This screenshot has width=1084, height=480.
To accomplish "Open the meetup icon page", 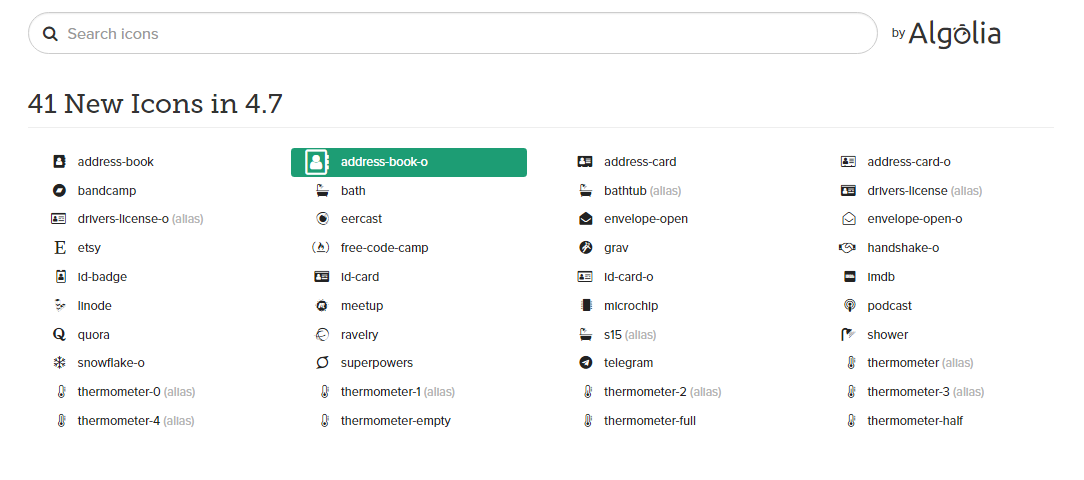I will [361, 306].
